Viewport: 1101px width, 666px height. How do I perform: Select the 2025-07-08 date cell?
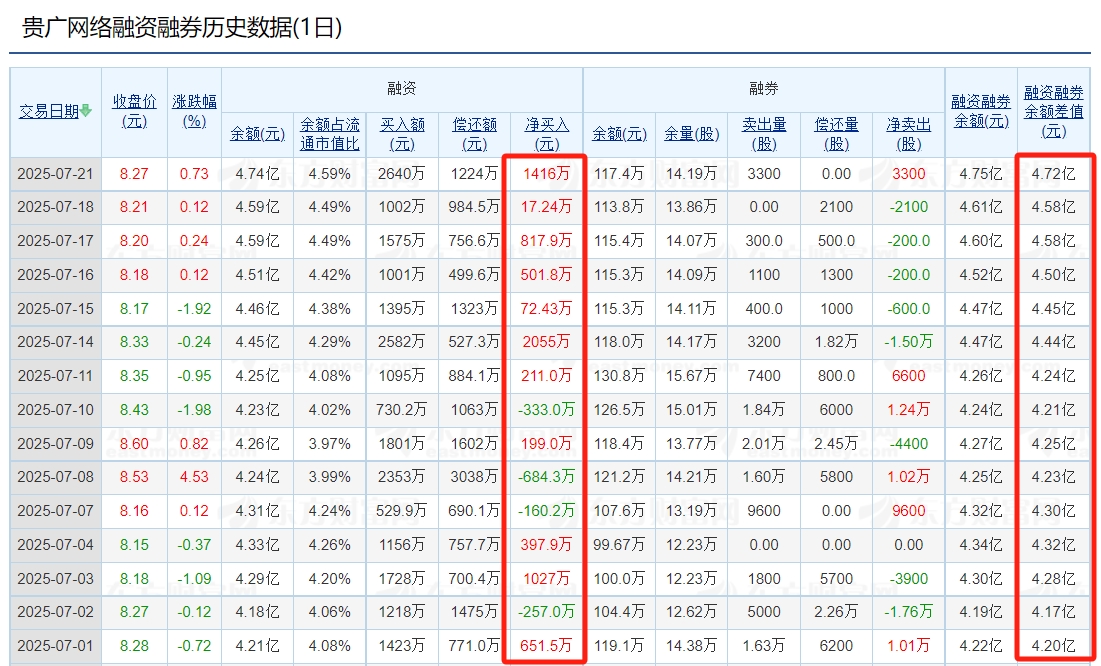tap(55, 477)
